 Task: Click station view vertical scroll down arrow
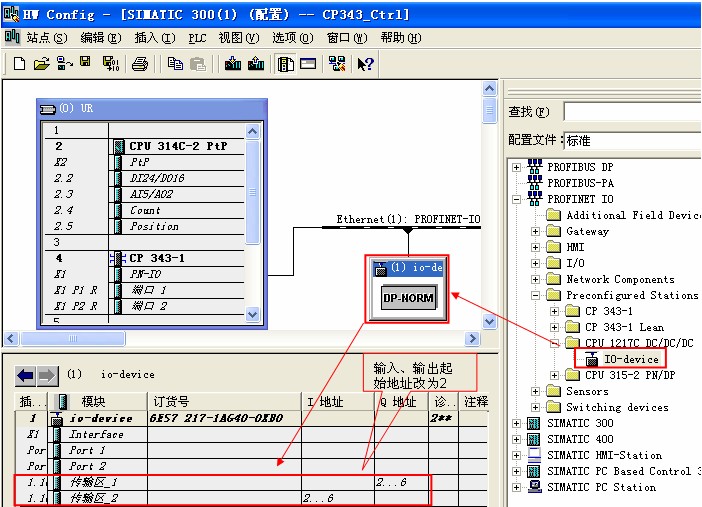tap(489, 321)
